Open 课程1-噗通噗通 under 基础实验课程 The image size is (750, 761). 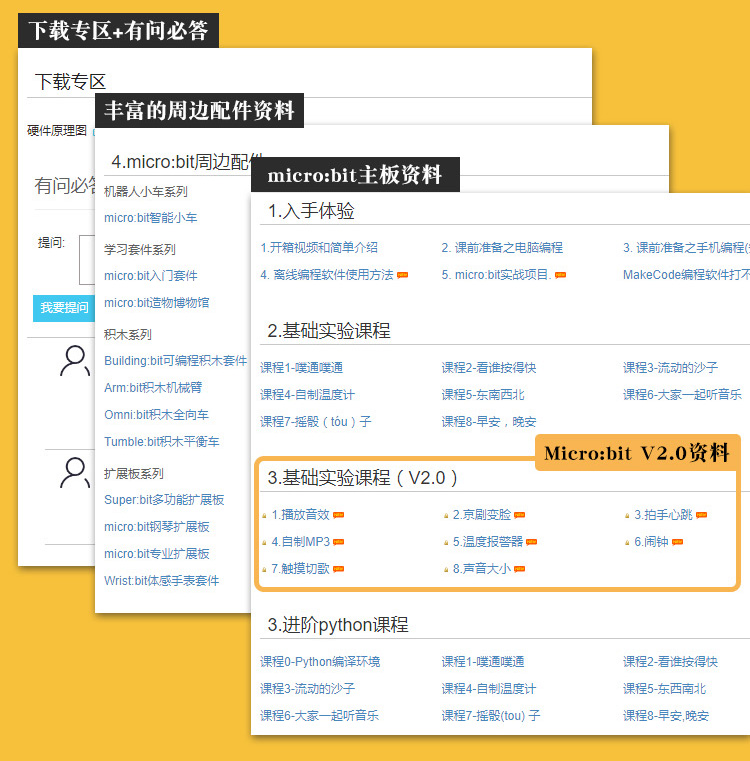(301, 367)
